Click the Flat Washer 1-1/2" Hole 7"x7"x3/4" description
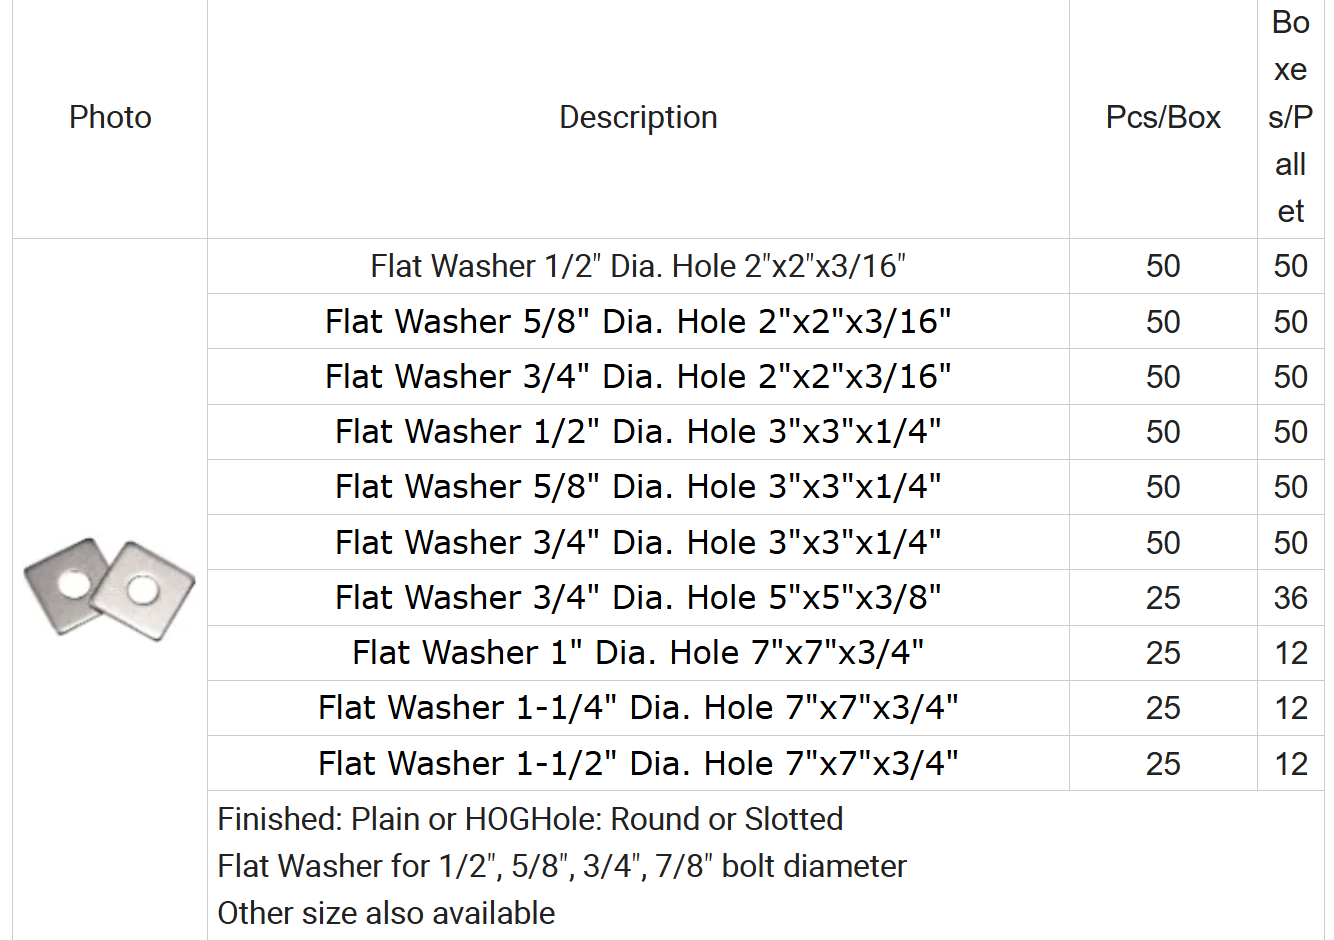The height and width of the screenshot is (940, 1334). tap(638, 764)
